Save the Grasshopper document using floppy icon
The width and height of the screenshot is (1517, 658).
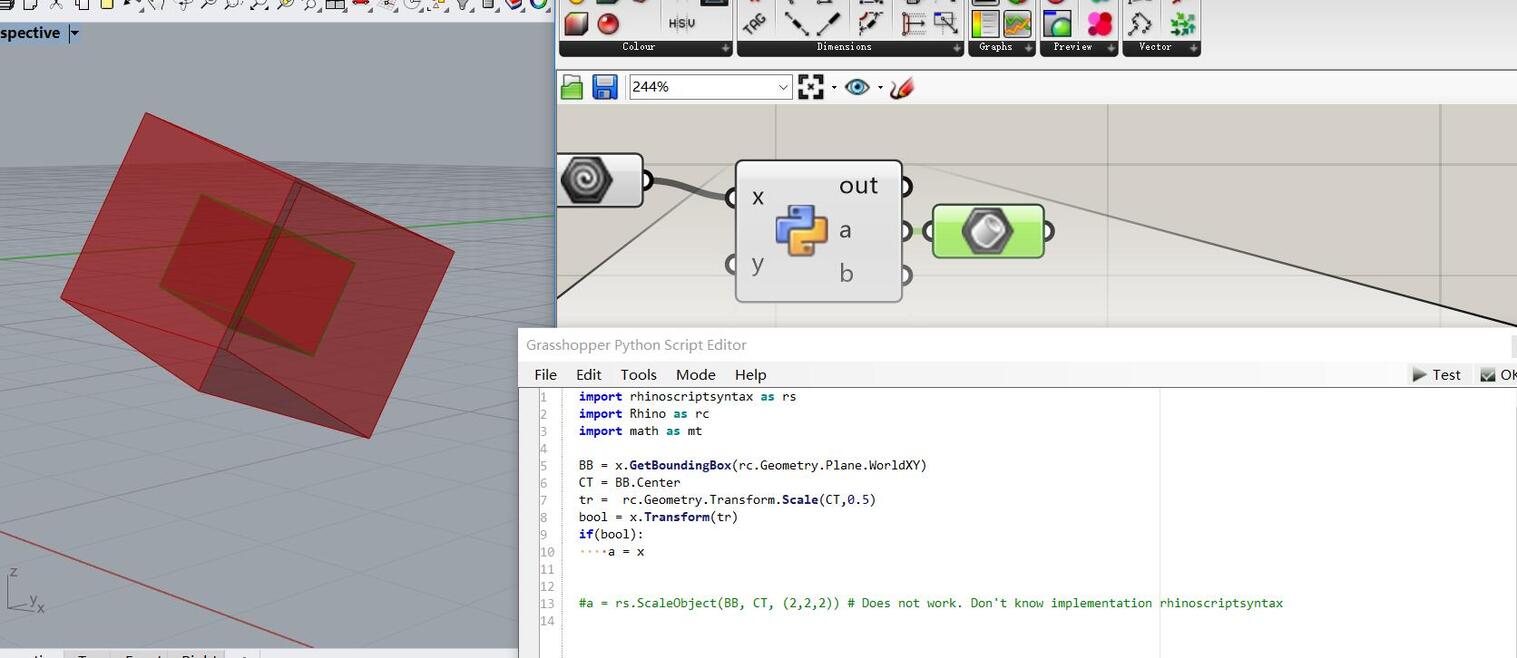pyautogui.click(x=605, y=87)
